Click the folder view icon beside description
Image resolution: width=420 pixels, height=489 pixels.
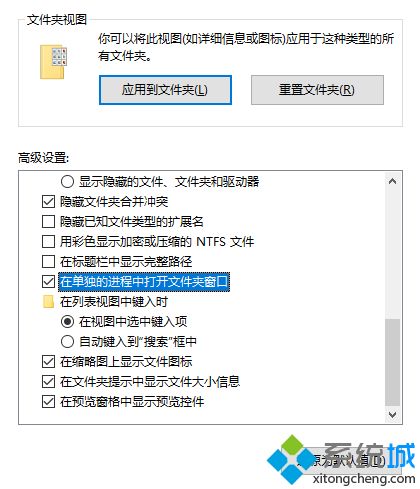[x=53, y=62]
